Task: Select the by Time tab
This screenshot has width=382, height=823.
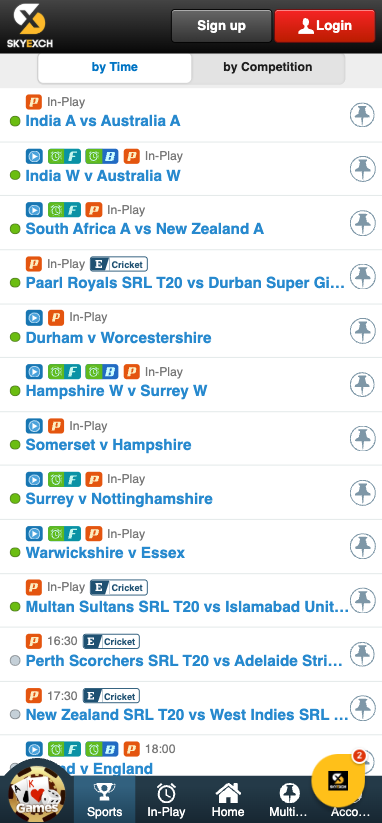Action: point(114,67)
